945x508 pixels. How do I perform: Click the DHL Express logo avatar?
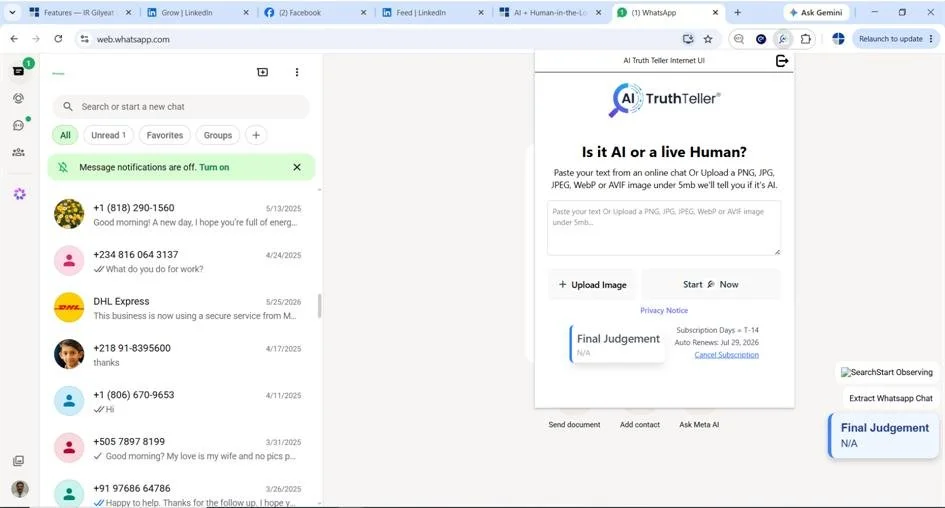pyautogui.click(x=69, y=307)
